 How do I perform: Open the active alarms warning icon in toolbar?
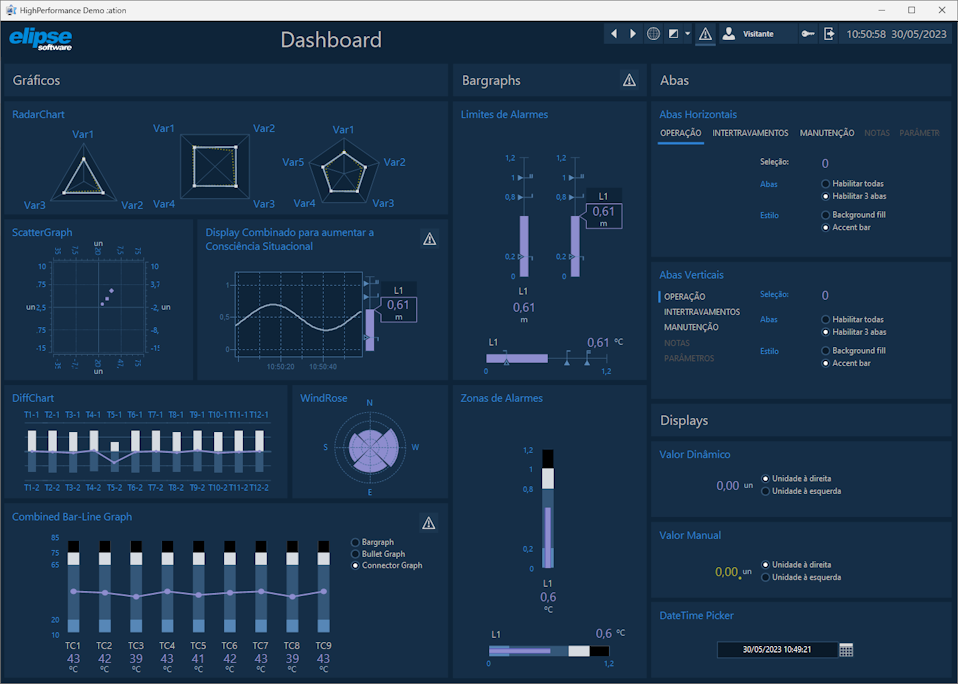point(705,33)
